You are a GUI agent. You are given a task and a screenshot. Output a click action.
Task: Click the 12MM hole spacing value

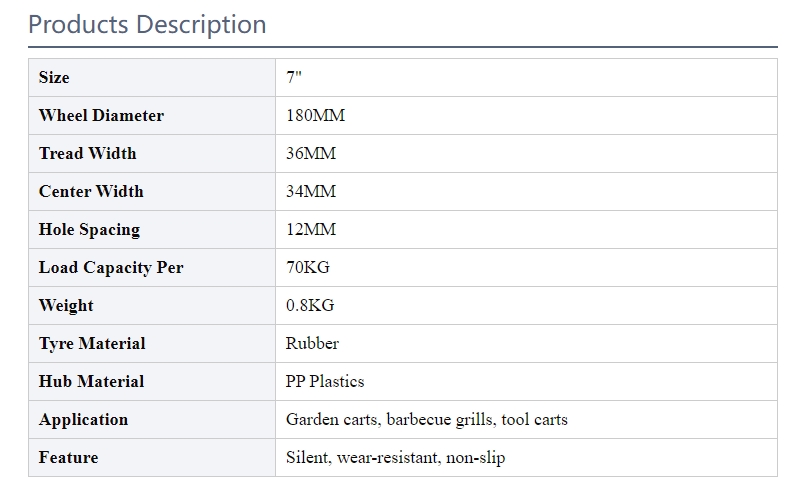[311, 229]
